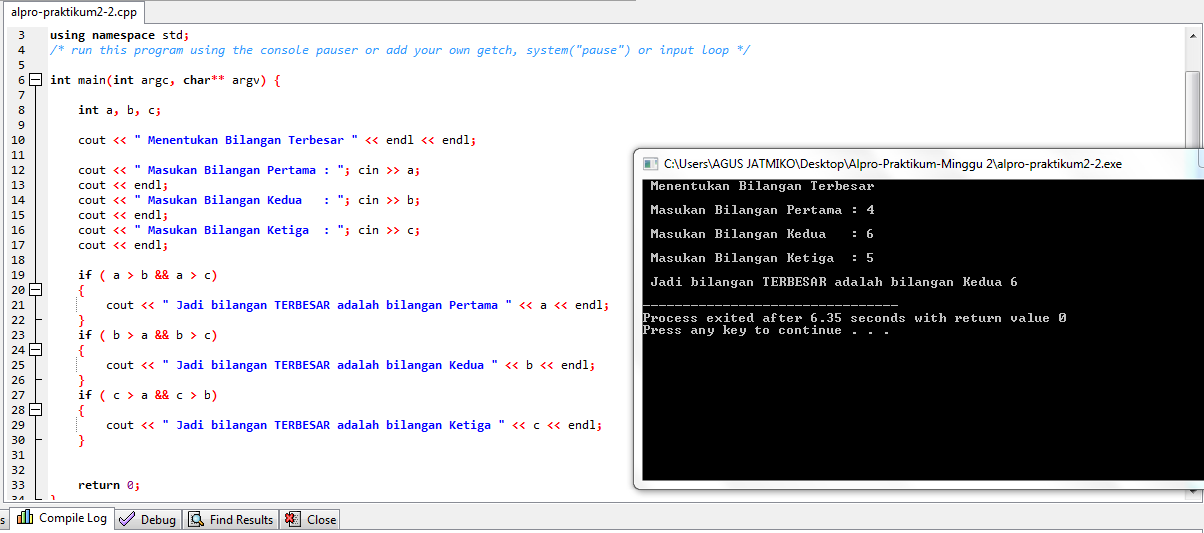
Task: Click line number 19 in the gutter
Action: pos(18,275)
